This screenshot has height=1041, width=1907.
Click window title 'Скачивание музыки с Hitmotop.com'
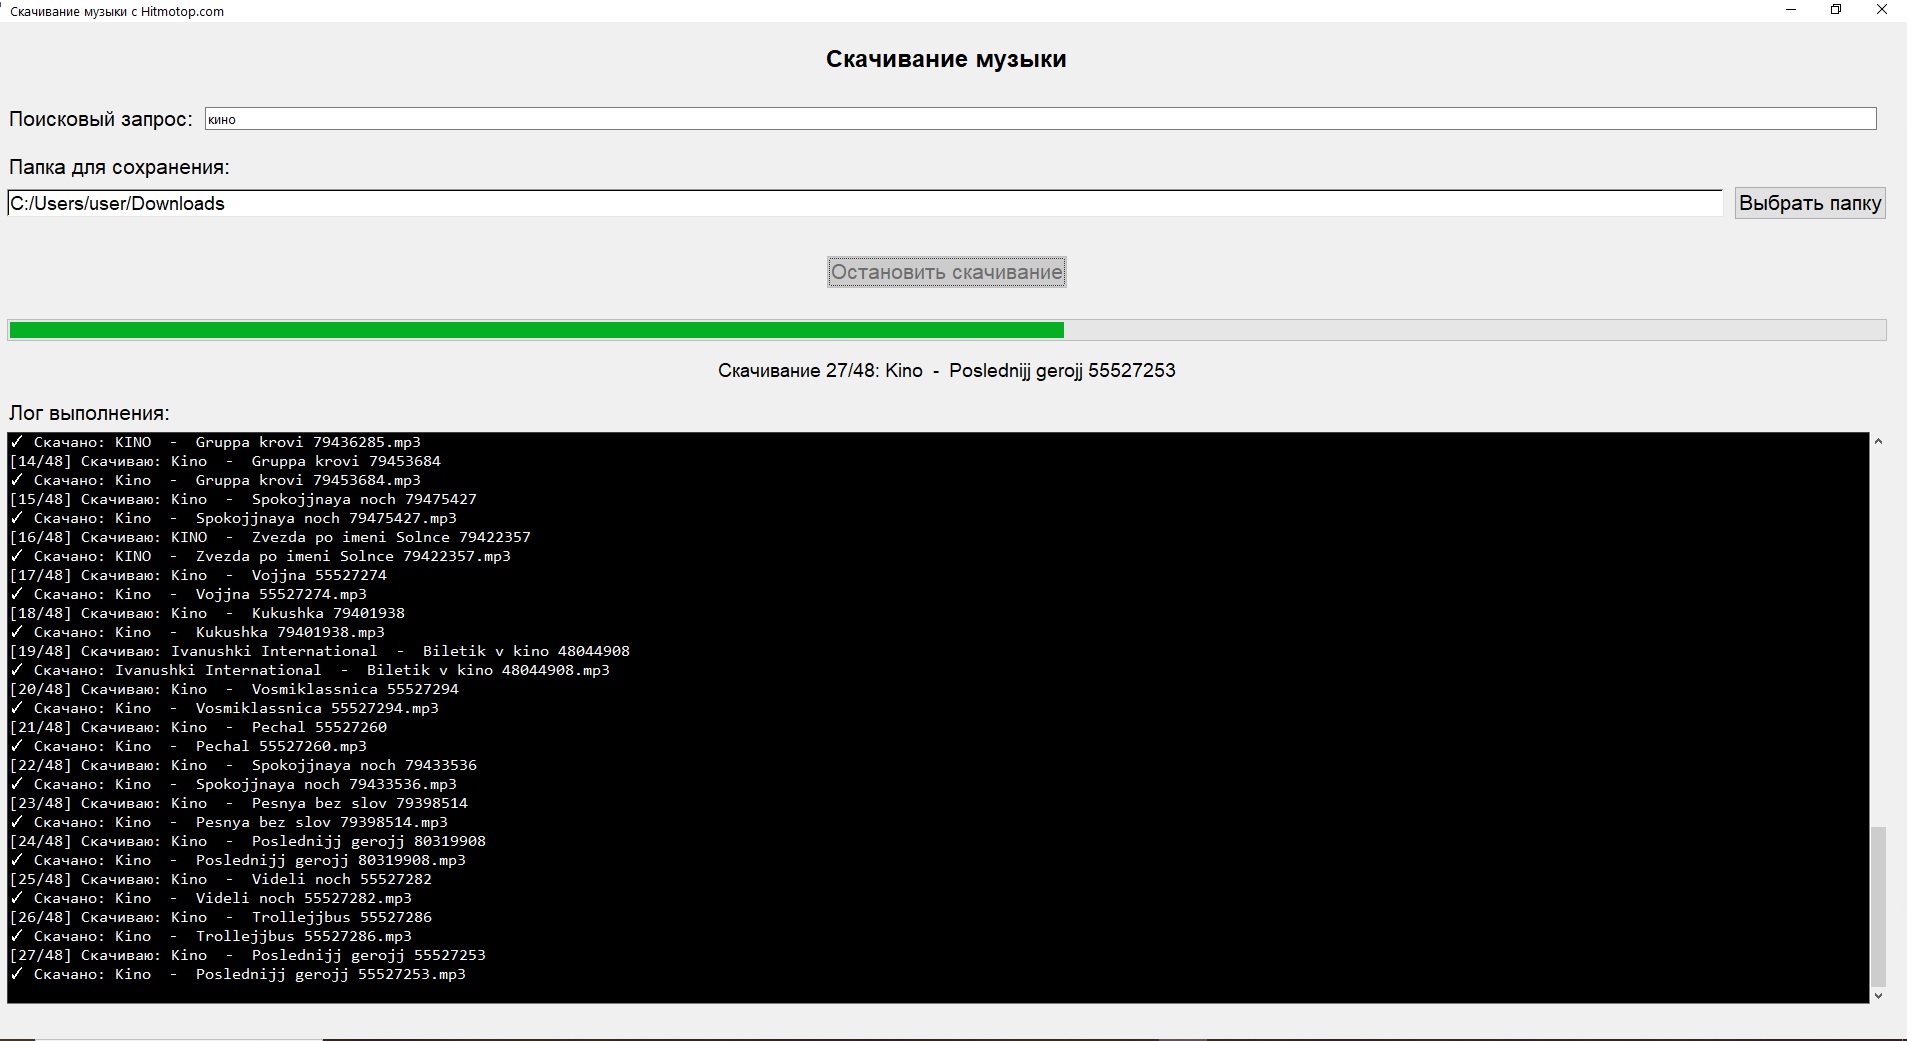[x=117, y=11]
